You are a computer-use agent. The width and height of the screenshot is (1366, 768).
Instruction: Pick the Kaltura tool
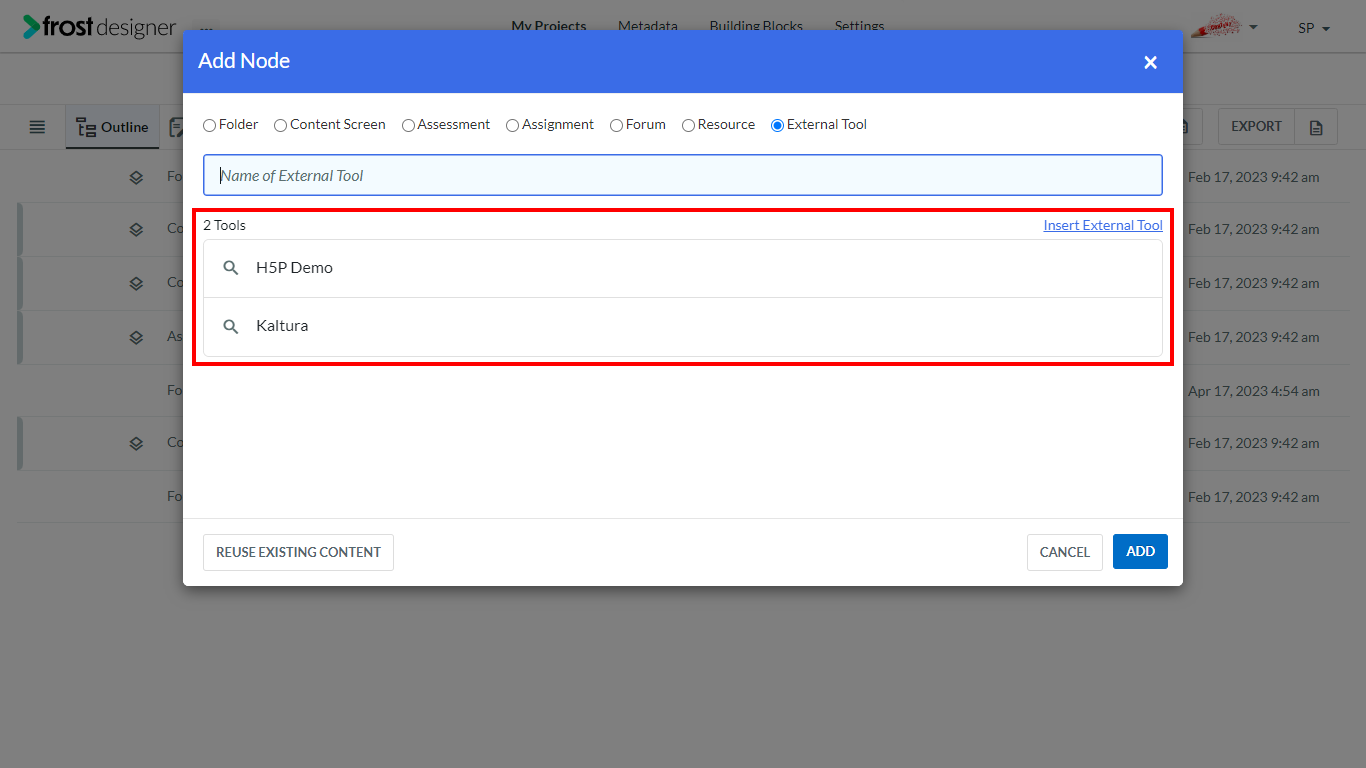click(683, 326)
